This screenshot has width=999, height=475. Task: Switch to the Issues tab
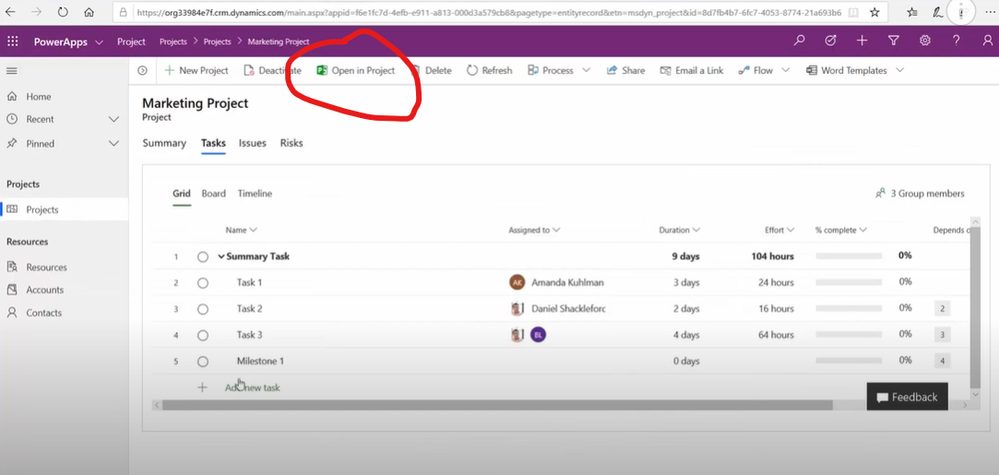(252, 143)
